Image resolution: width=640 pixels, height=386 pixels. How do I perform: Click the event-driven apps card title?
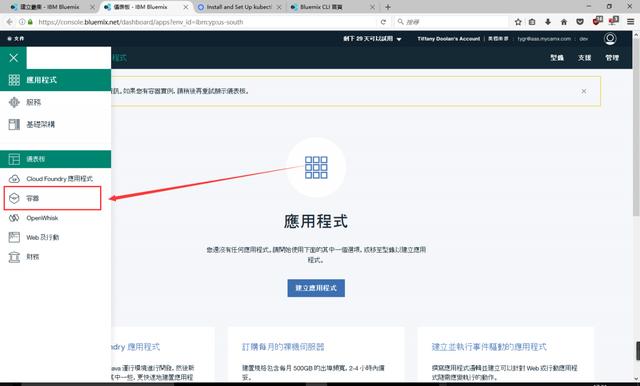[x=489, y=347]
